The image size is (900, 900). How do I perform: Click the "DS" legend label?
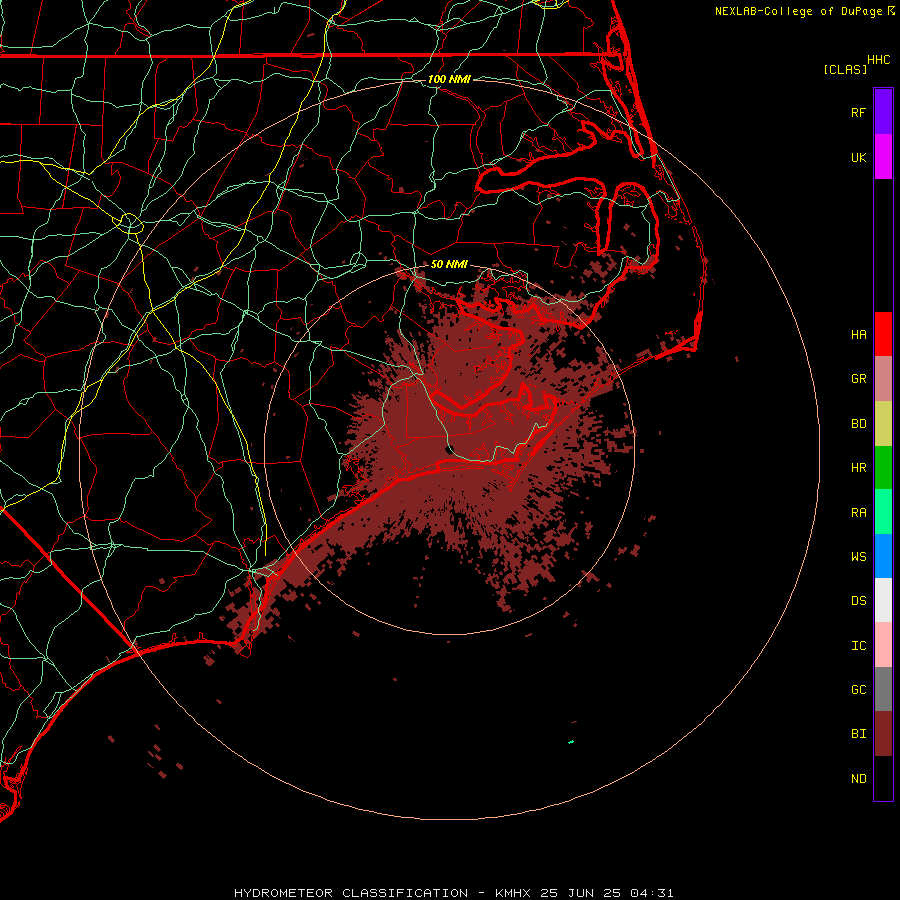tap(859, 601)
